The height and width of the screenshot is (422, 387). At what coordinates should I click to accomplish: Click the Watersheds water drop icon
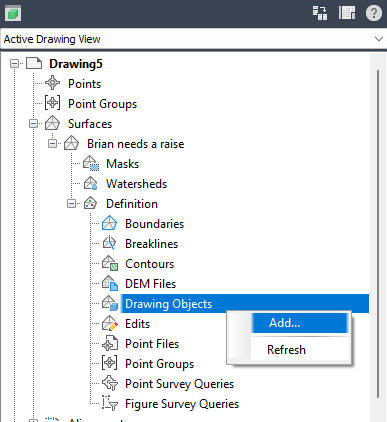coord(90,183)
